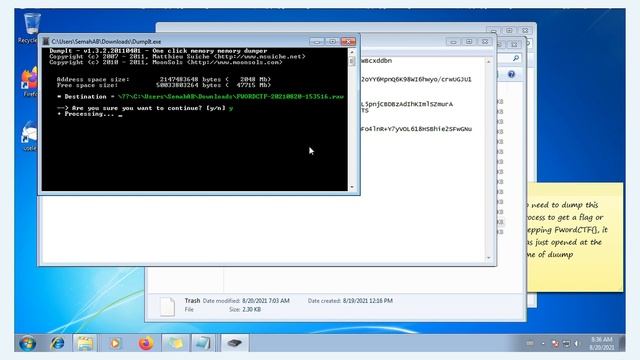This screenshot has width=640, height=360.
Task: Click the 'Are you sure you want to continue' line
Action: coord(146,108)
